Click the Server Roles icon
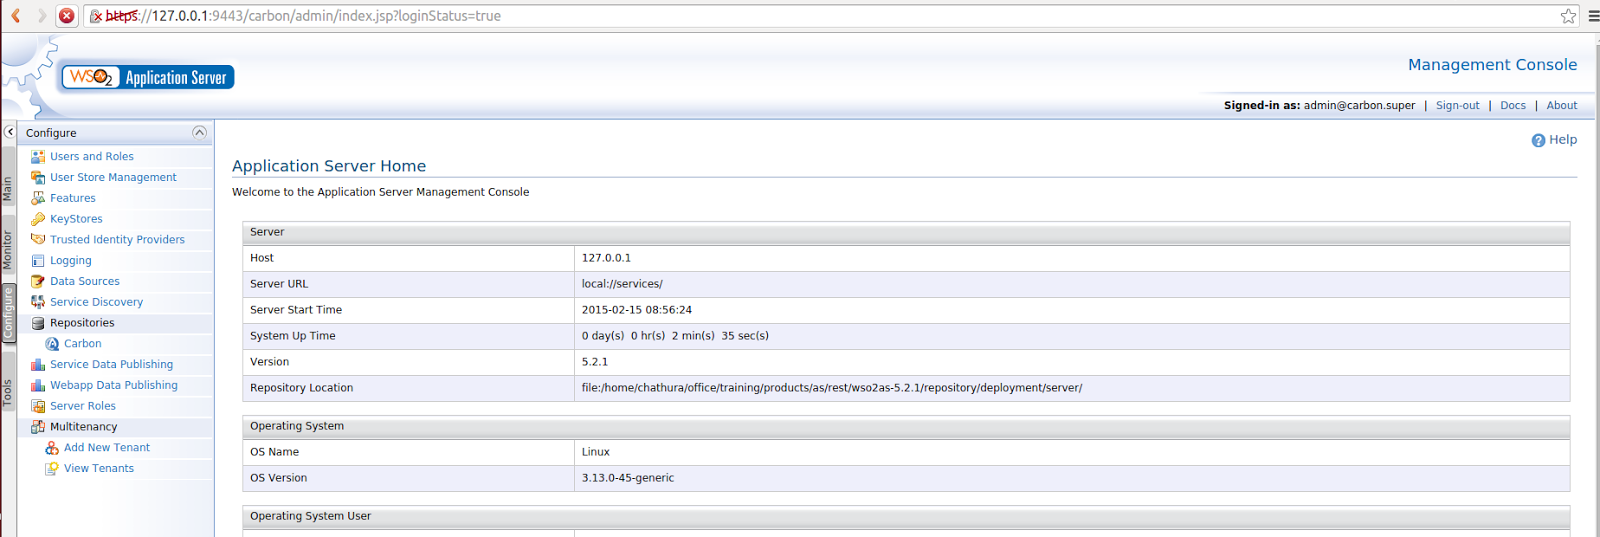This screenshot has width=1600, height=537. point(38,406)
